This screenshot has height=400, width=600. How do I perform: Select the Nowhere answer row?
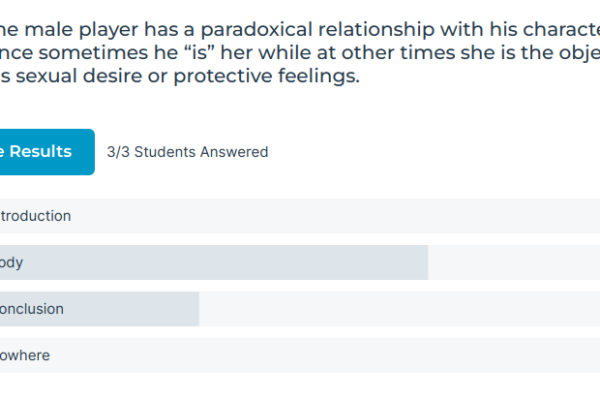click(x=300, y=355)
